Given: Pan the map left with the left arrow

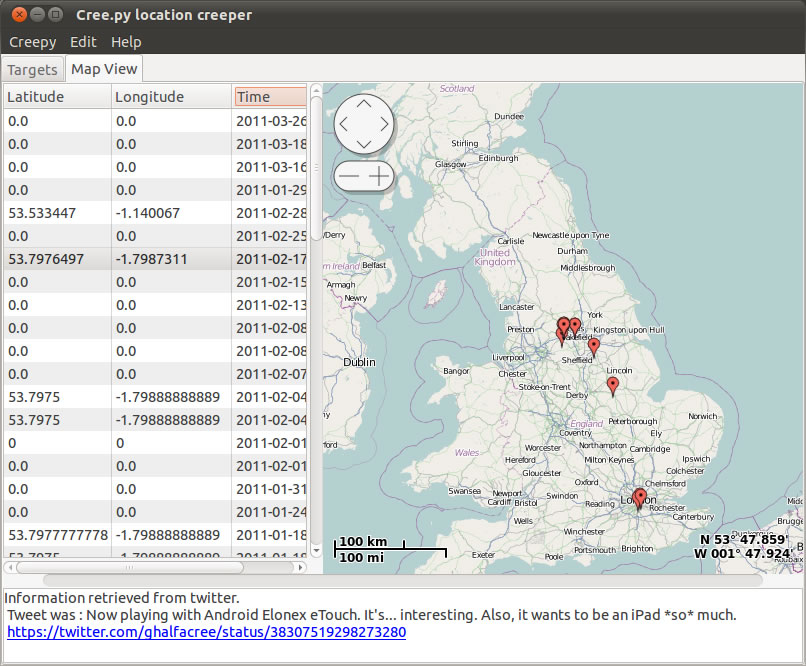Looking at the screenshot, I should [x=345, y=125].
